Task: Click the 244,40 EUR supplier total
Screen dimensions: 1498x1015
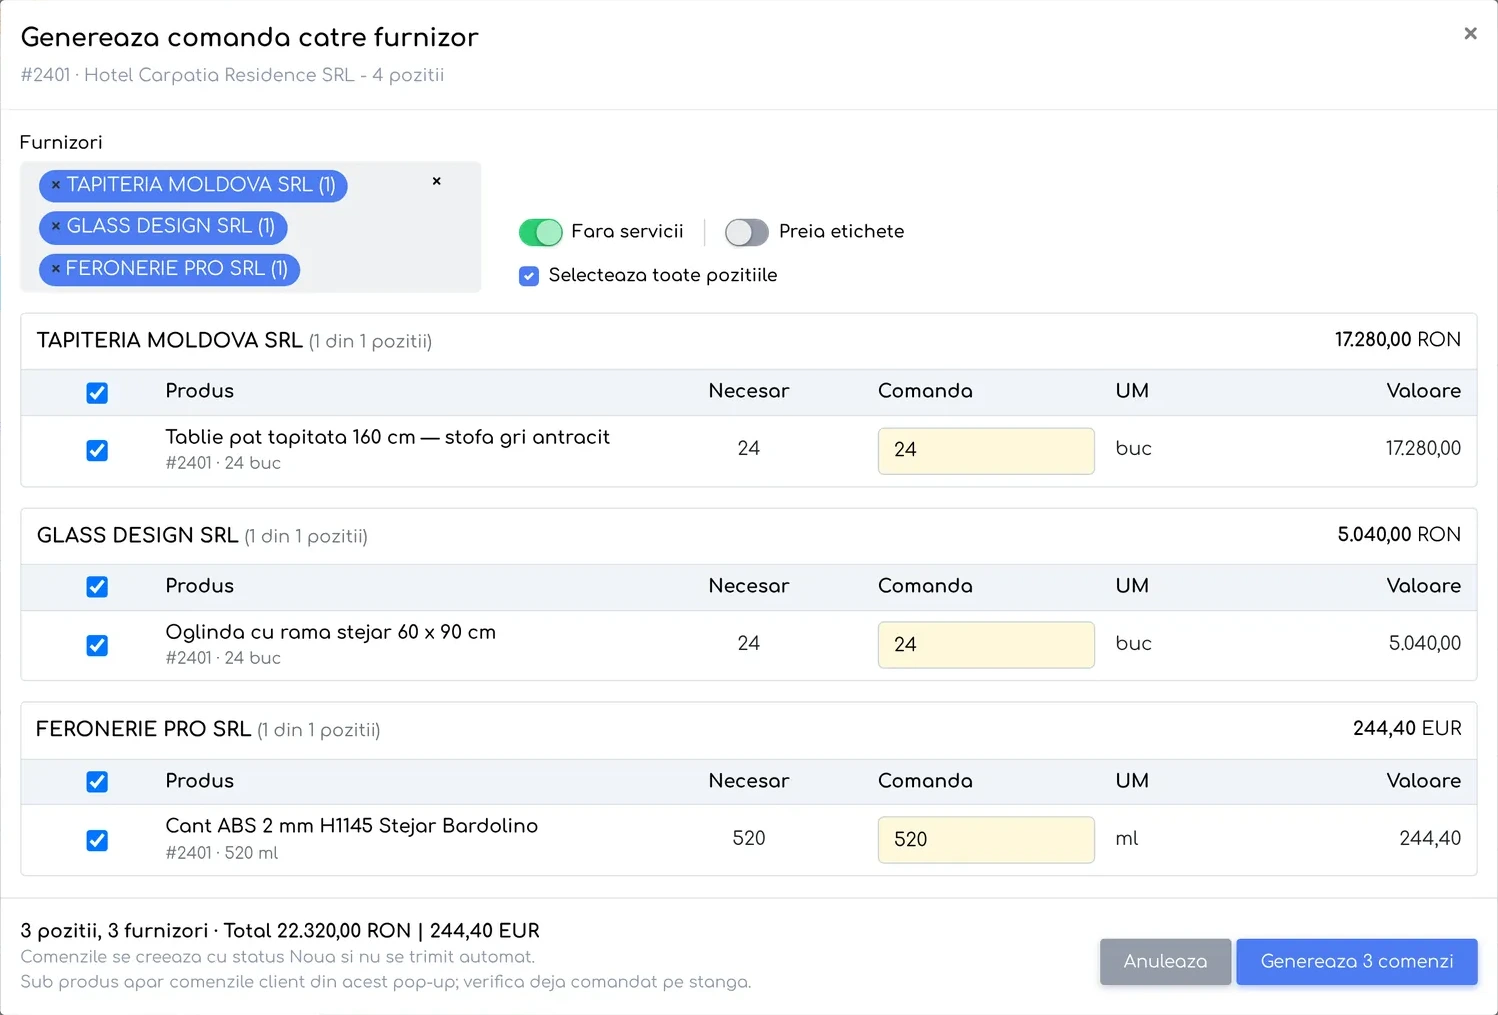Action: [1407, 729]
